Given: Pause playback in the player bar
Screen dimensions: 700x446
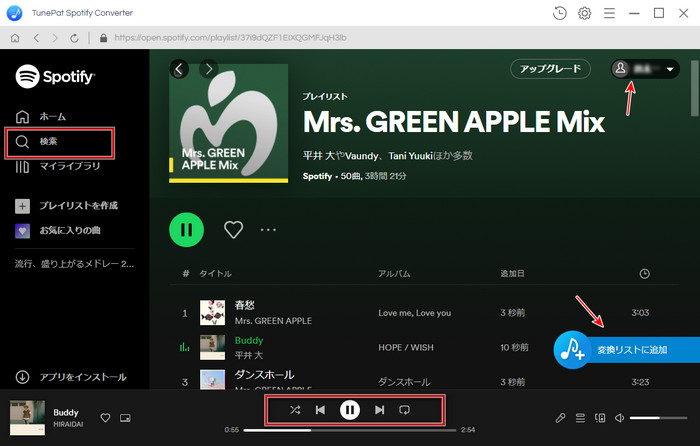Looking at the screenshot, I should pos(350,410).
